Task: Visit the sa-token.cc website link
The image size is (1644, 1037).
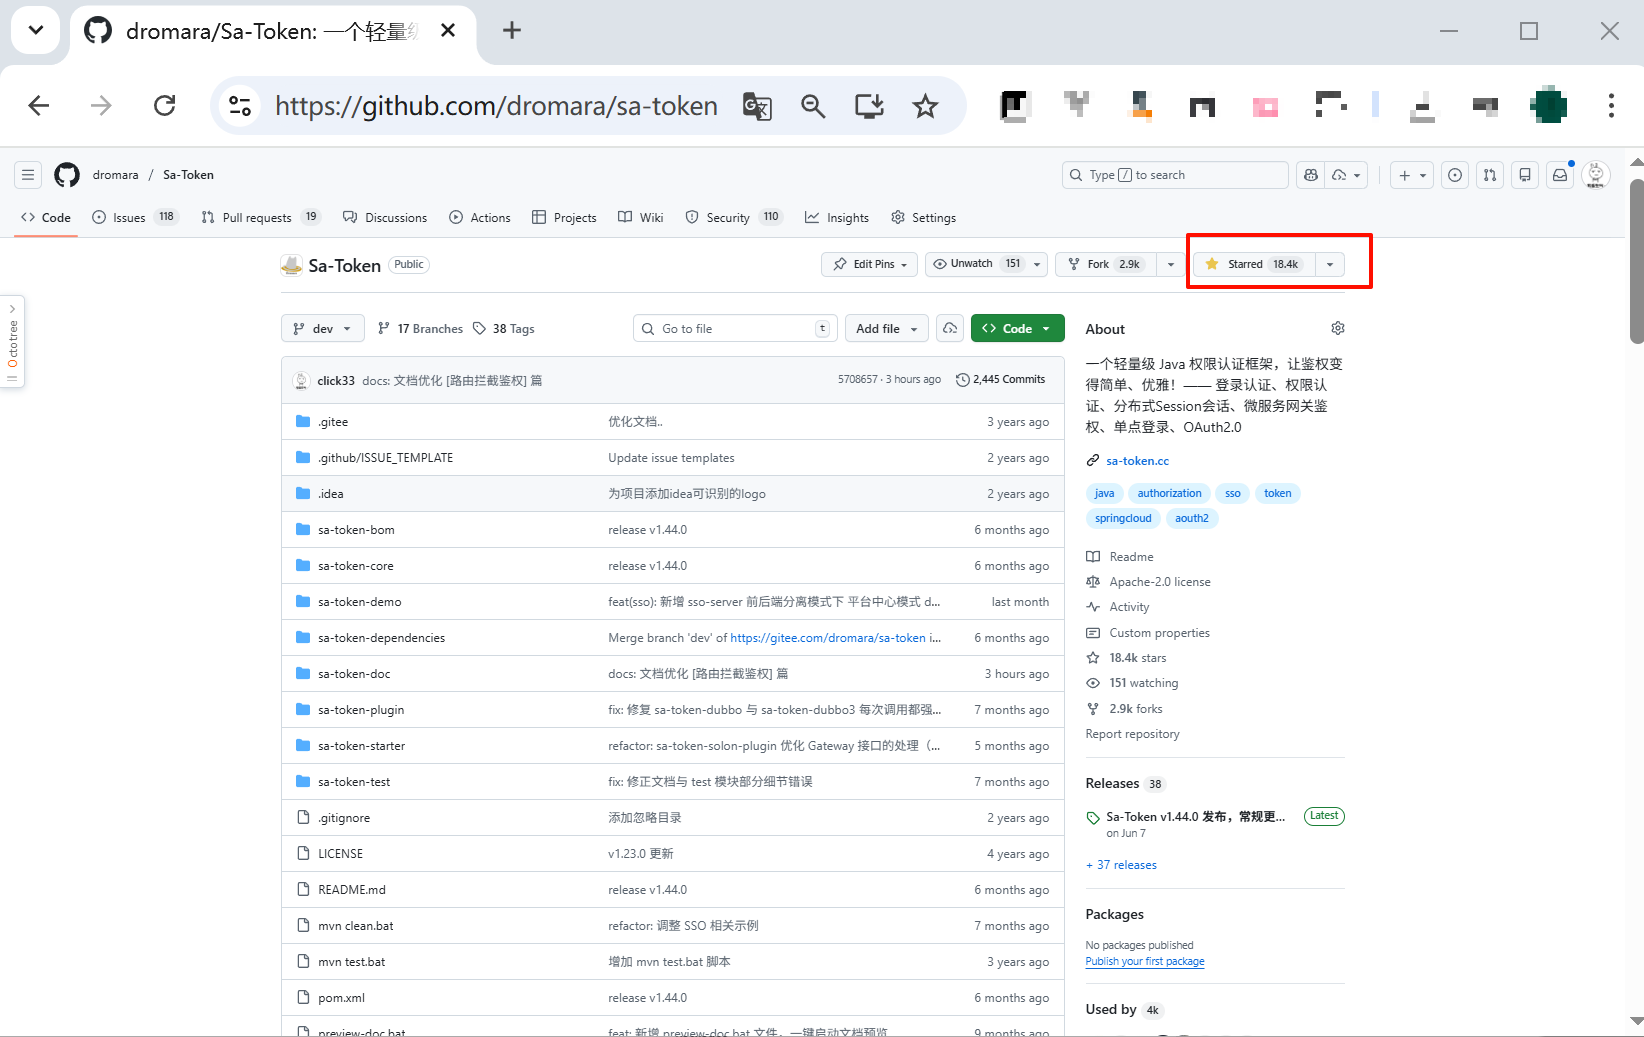Action: coord(1137,460)
